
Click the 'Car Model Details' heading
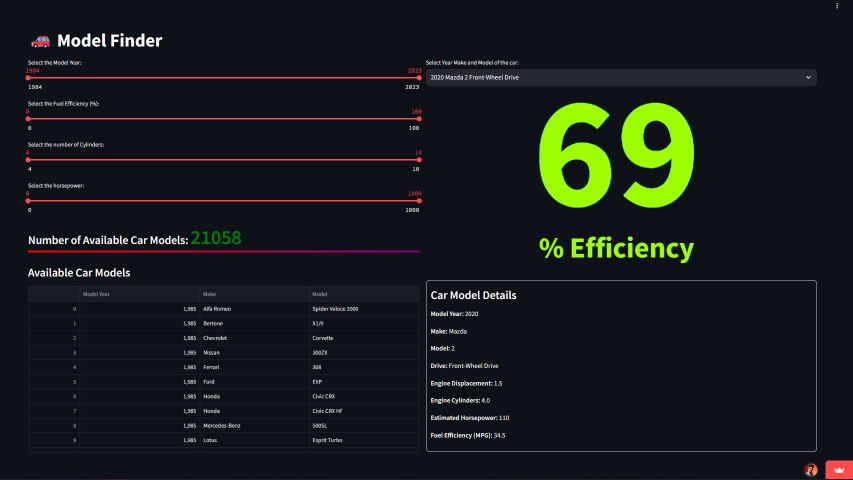click(473, 296)
